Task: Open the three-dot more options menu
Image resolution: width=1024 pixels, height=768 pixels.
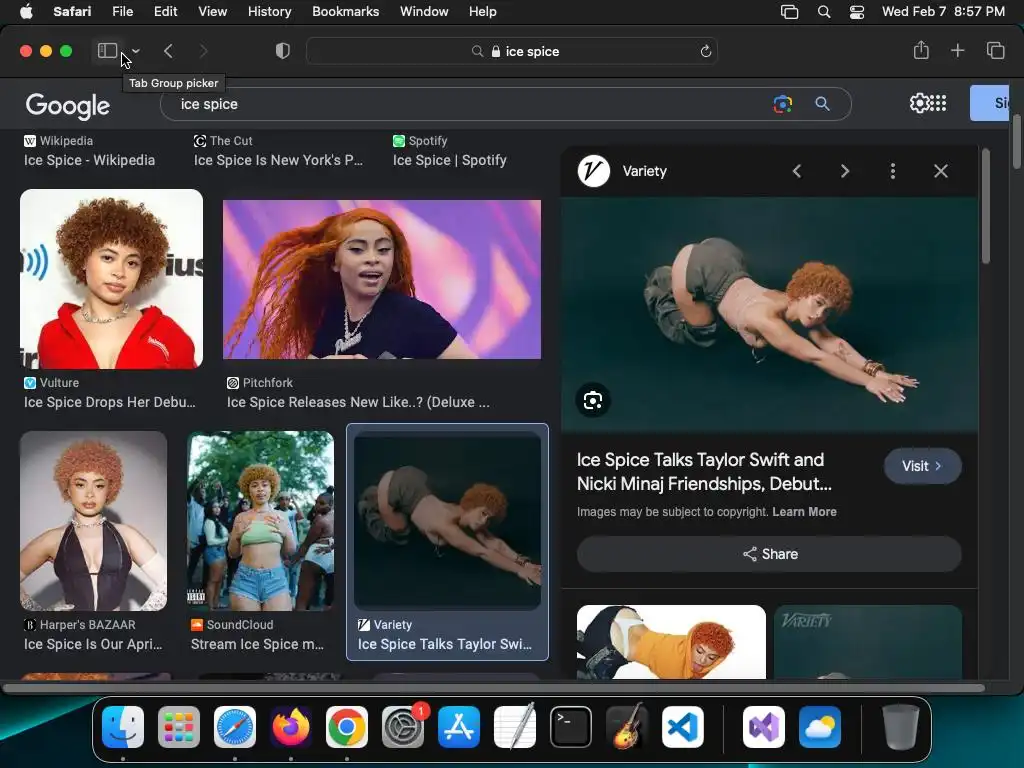Action: [x=893, y=171]
